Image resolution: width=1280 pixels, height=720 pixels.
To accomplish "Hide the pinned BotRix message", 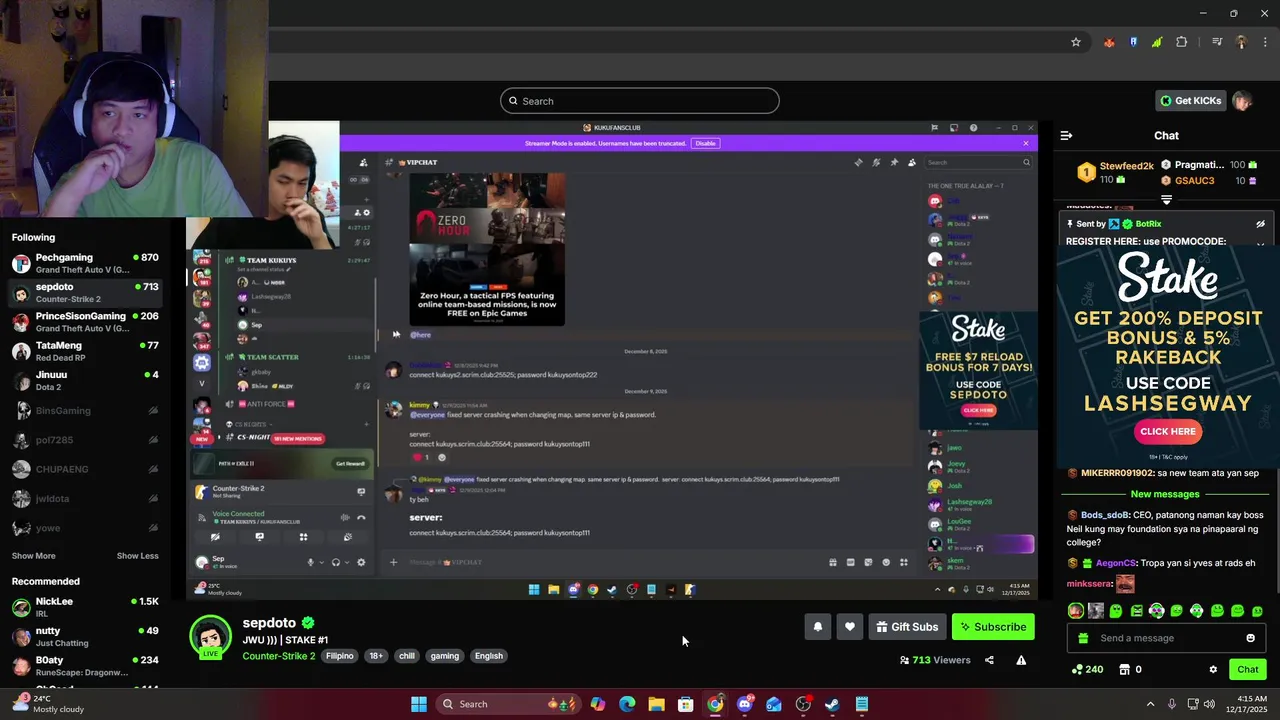I will [x=1260, y=224].
